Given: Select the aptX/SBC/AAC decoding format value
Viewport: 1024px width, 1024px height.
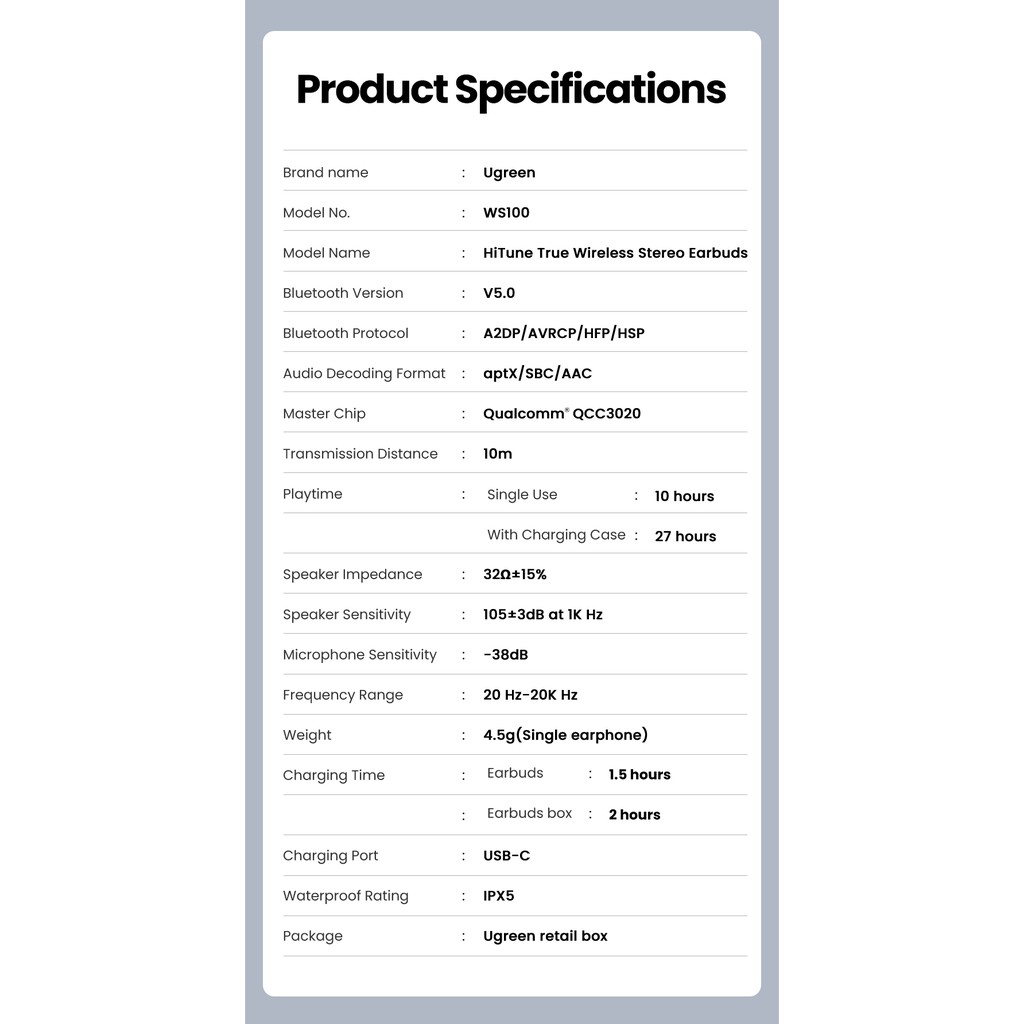Looking at the screenshot, I should (537, 373).
